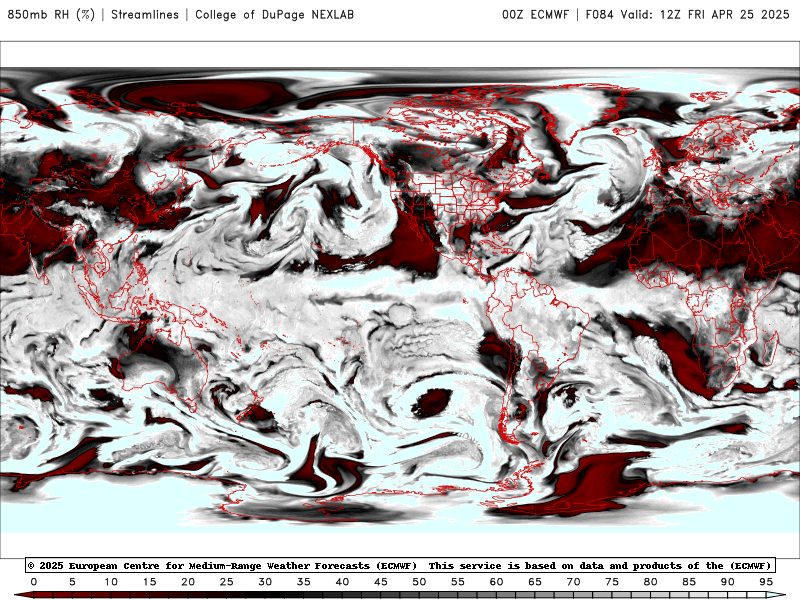Click the "0" label on the RH colorbar
The width and height of the screenshot is (800, 600).
click(34, 582)
